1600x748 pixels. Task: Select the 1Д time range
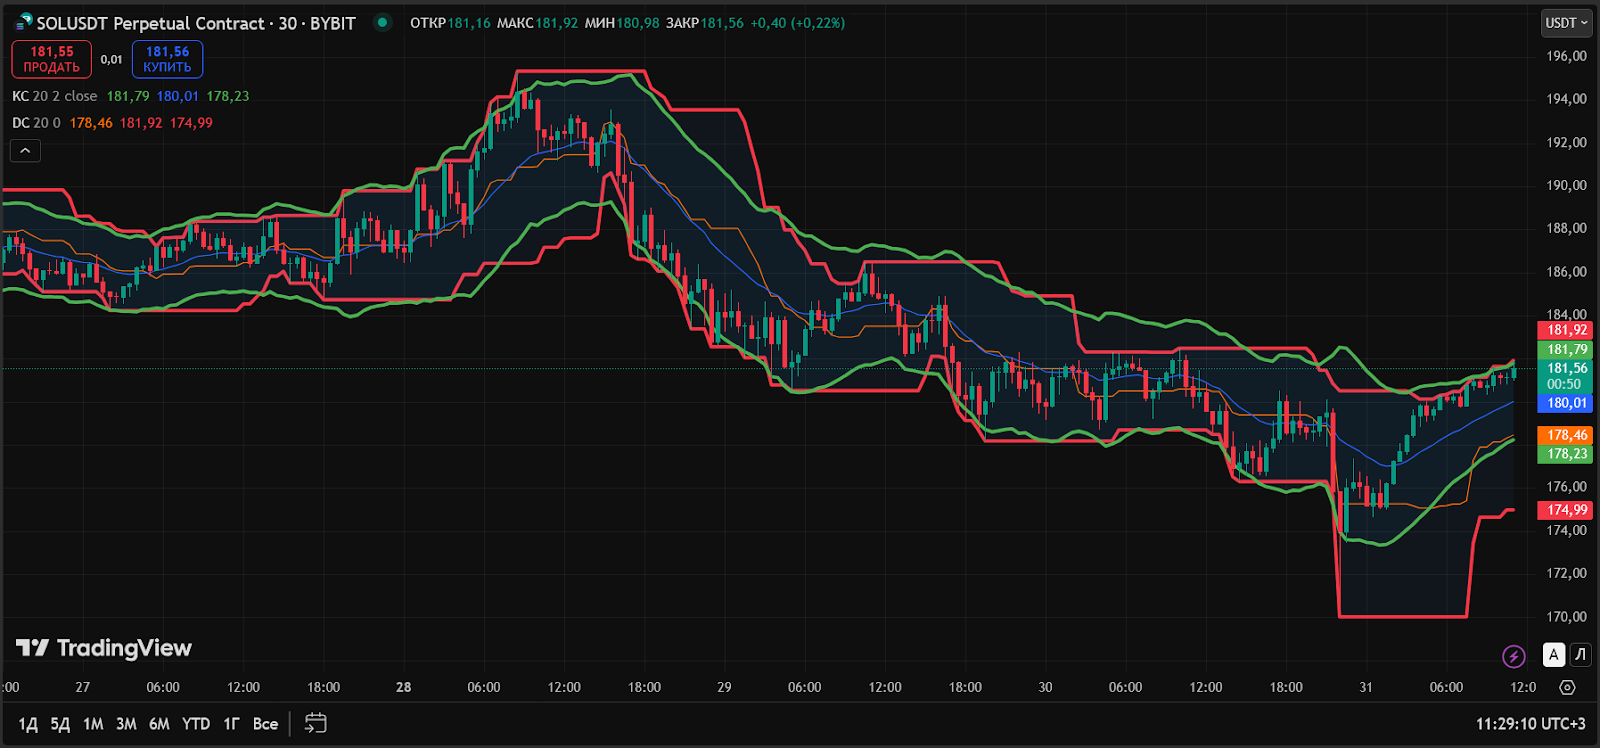tap(28, 724)
